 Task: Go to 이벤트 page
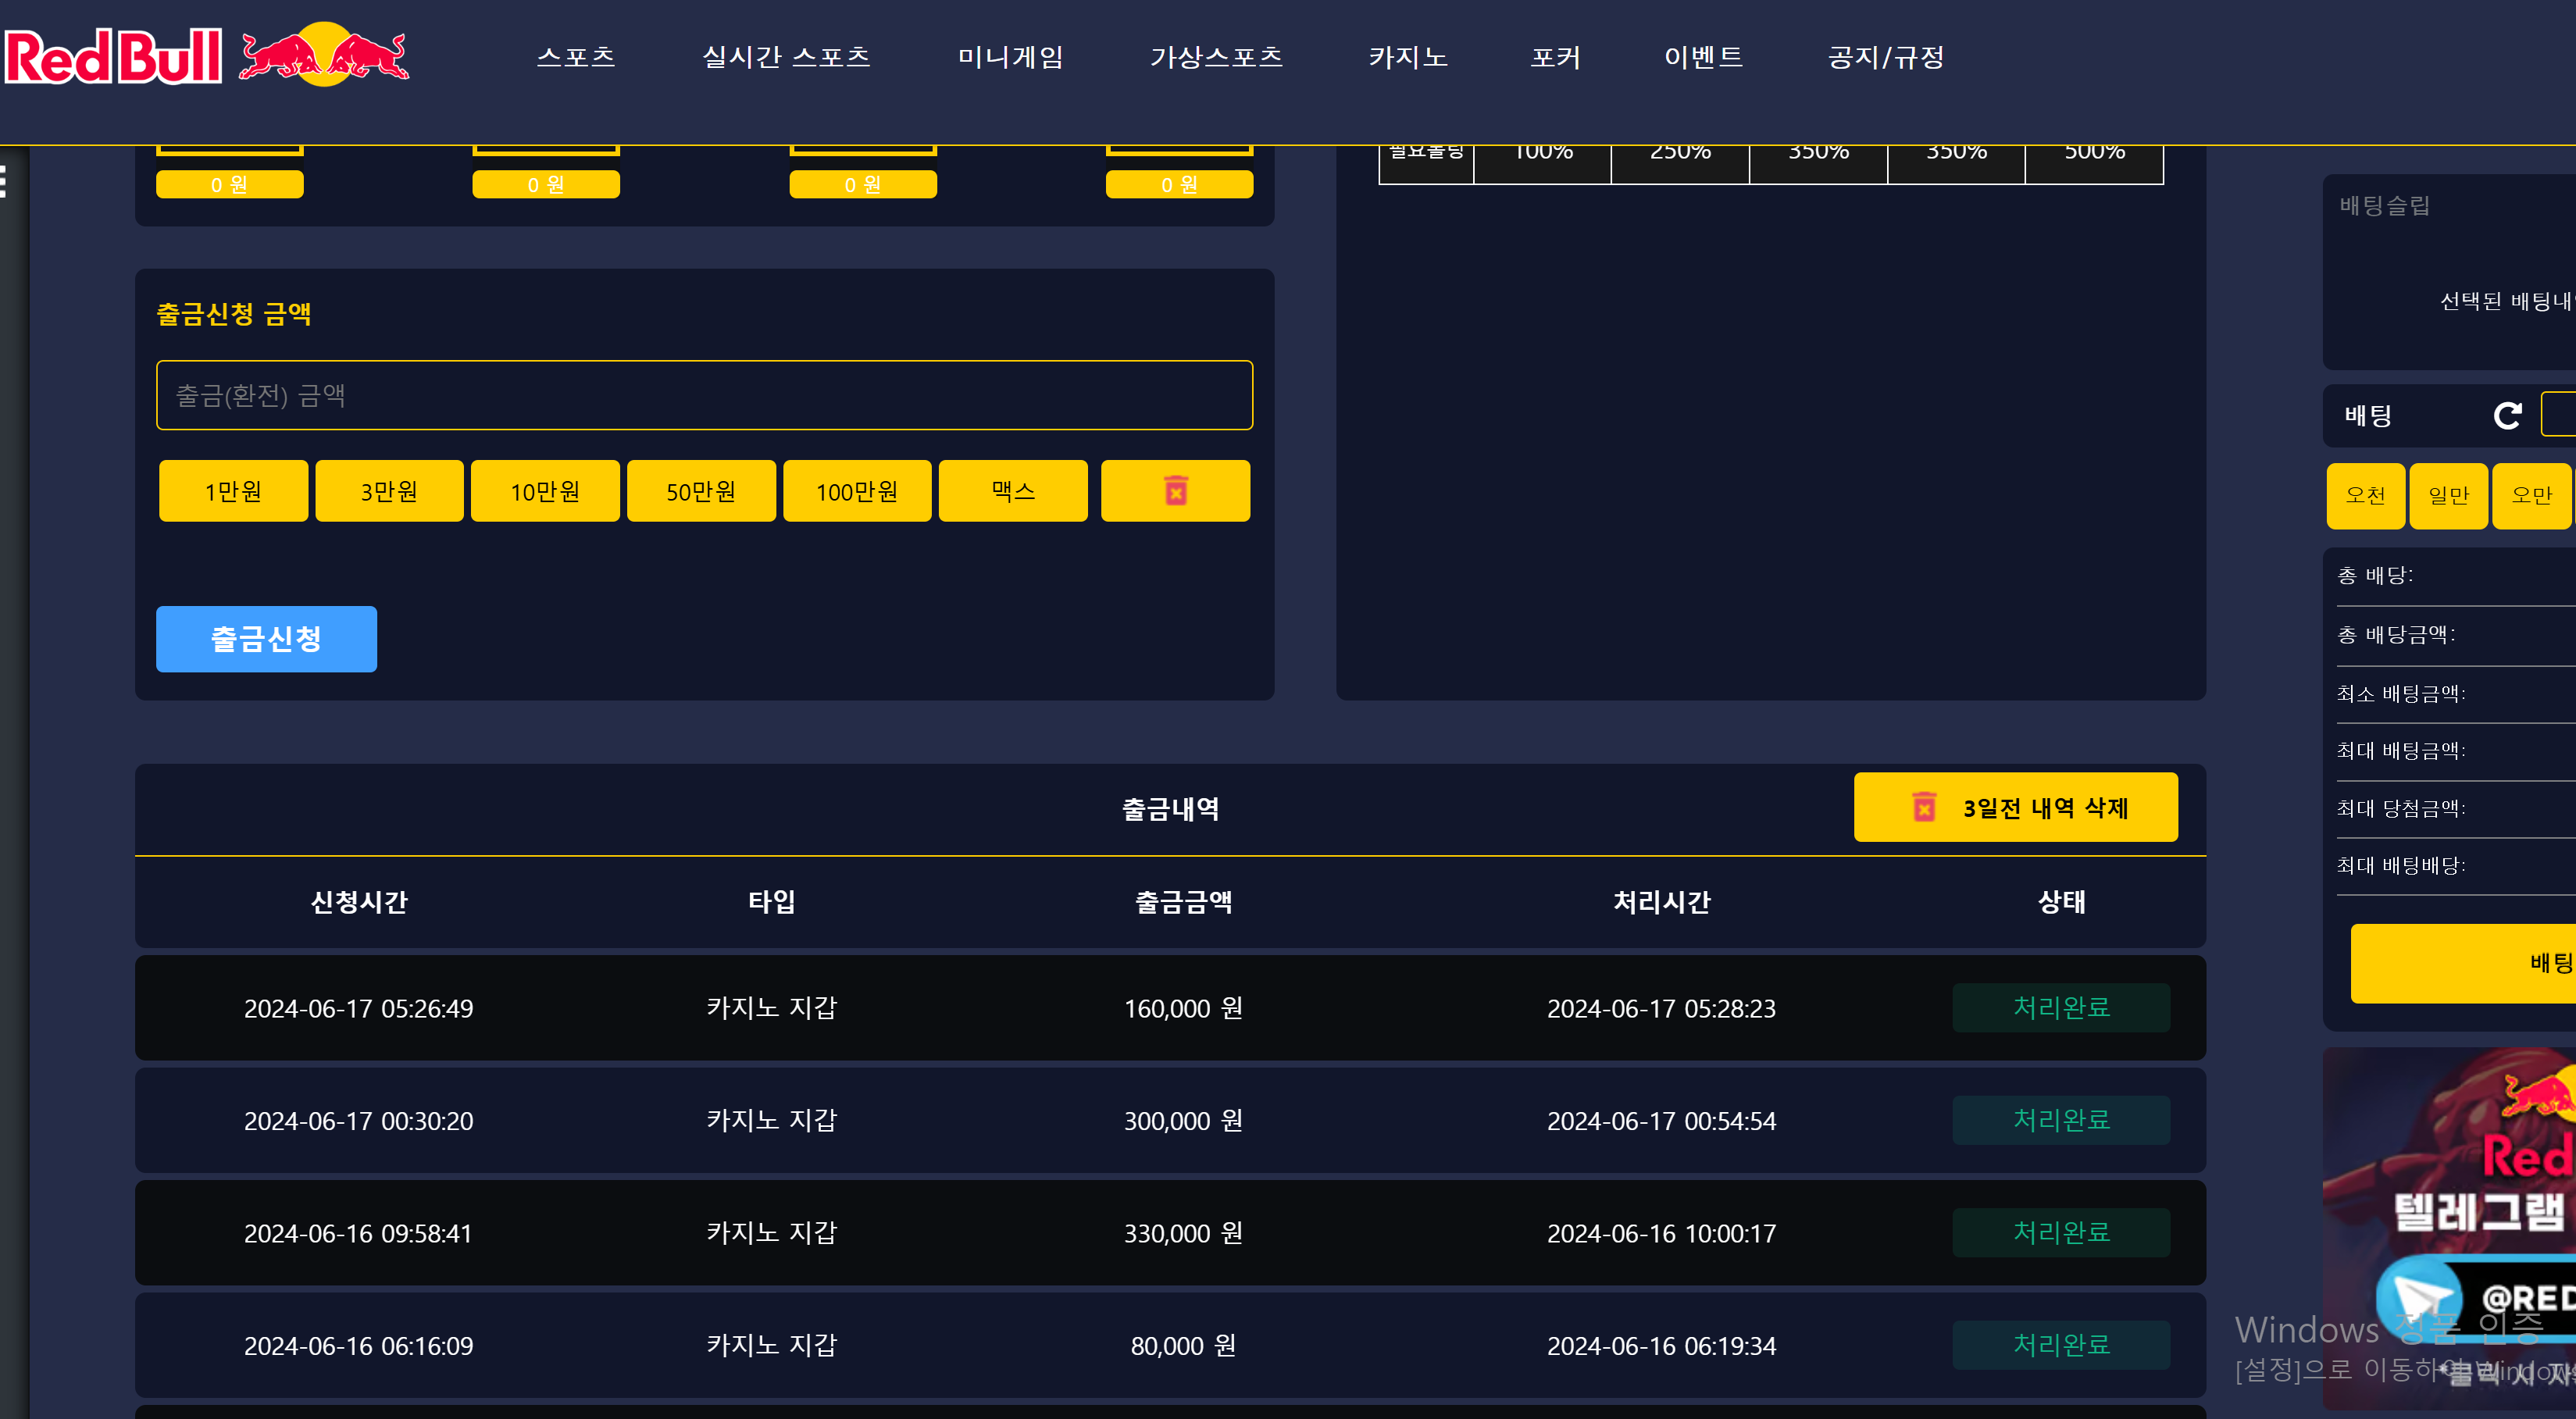(x=1703, y=57)
